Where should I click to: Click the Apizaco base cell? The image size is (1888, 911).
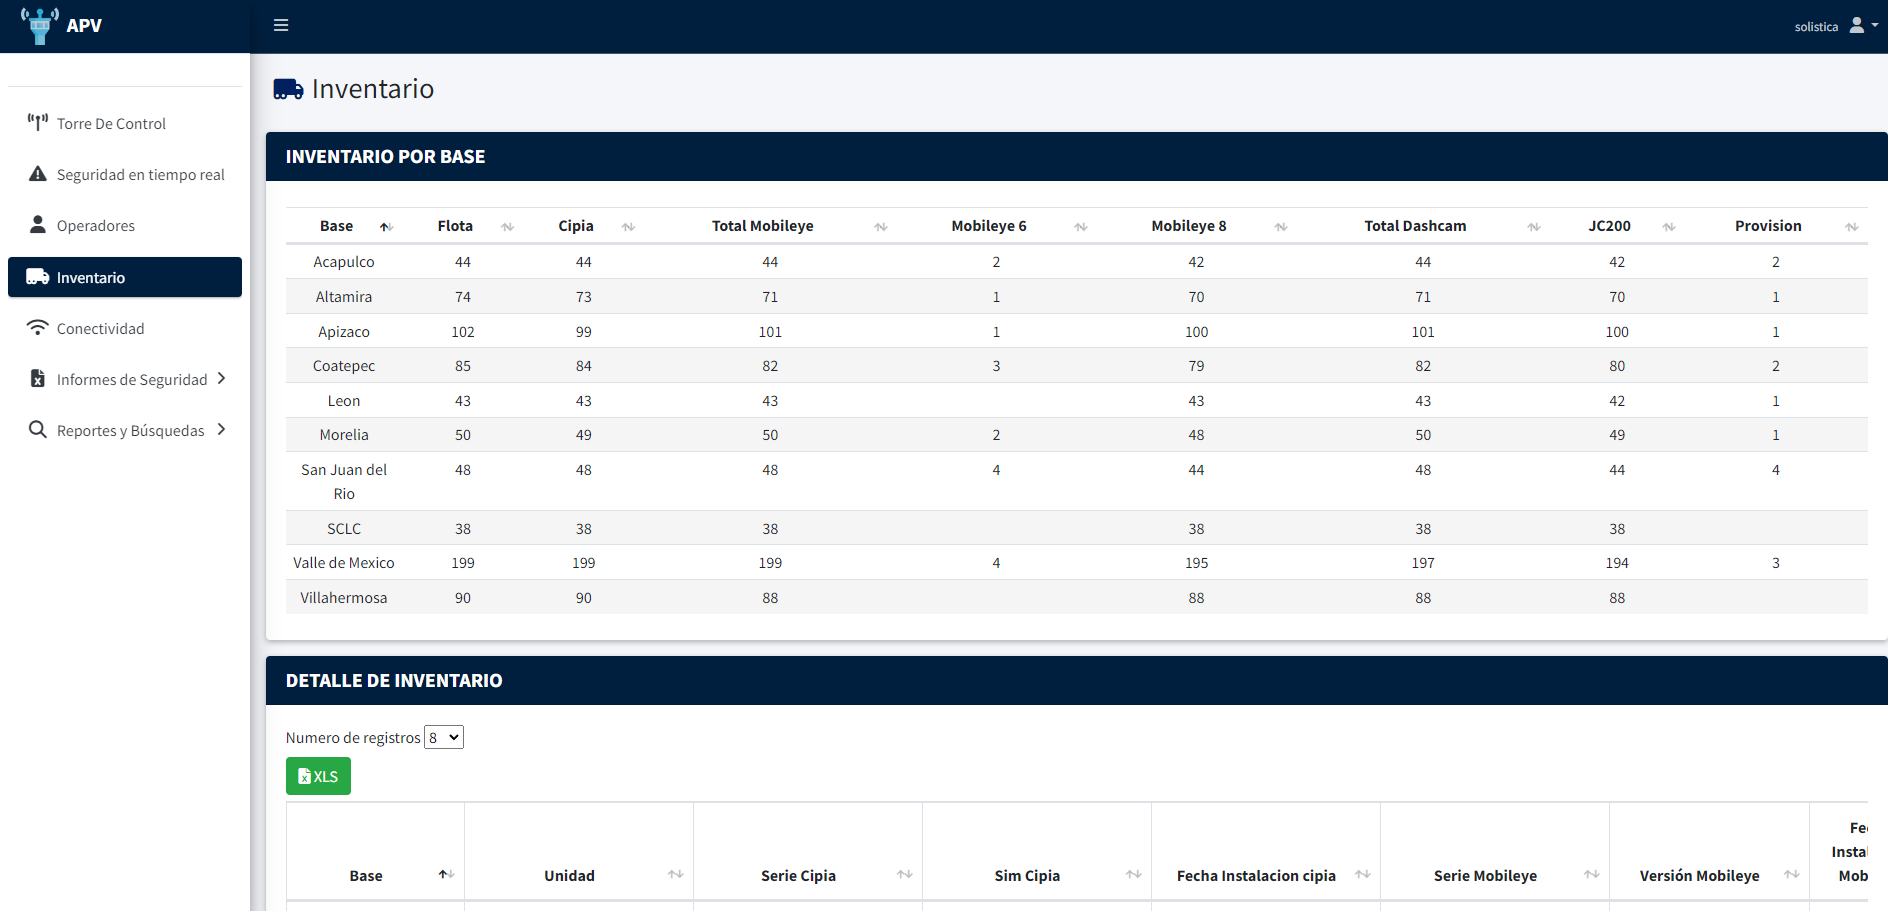(344, 332)
